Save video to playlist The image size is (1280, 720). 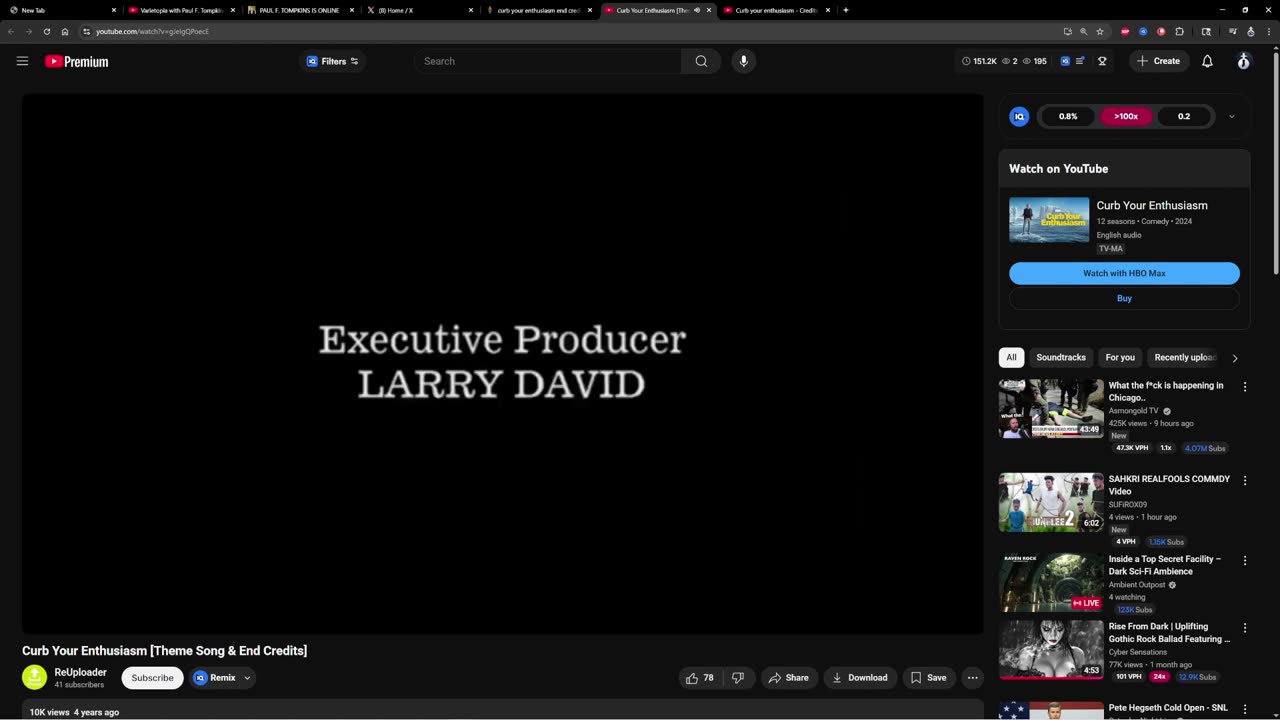928,678
